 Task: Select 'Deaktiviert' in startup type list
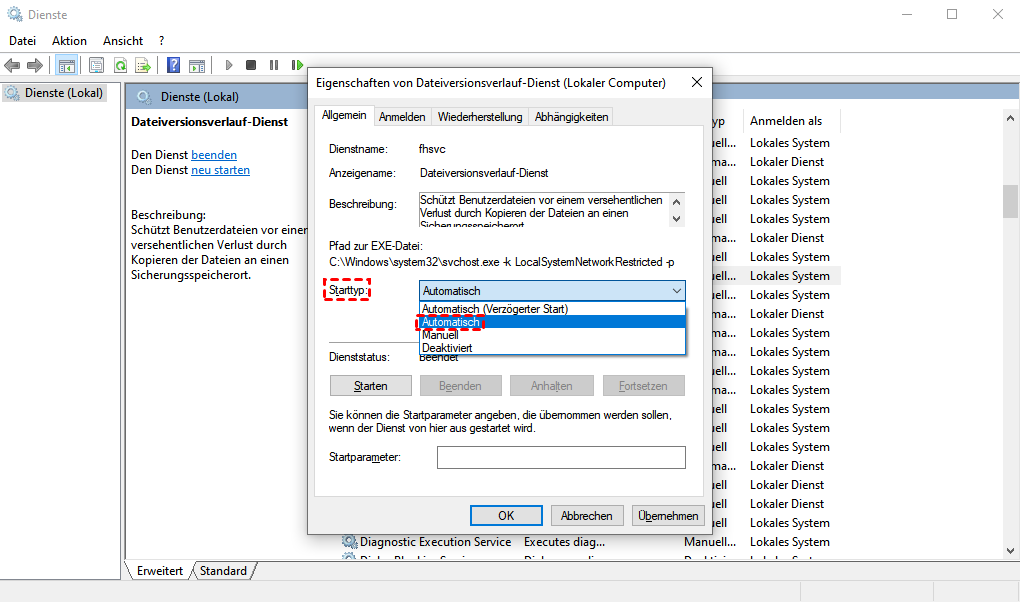point(447,348)
